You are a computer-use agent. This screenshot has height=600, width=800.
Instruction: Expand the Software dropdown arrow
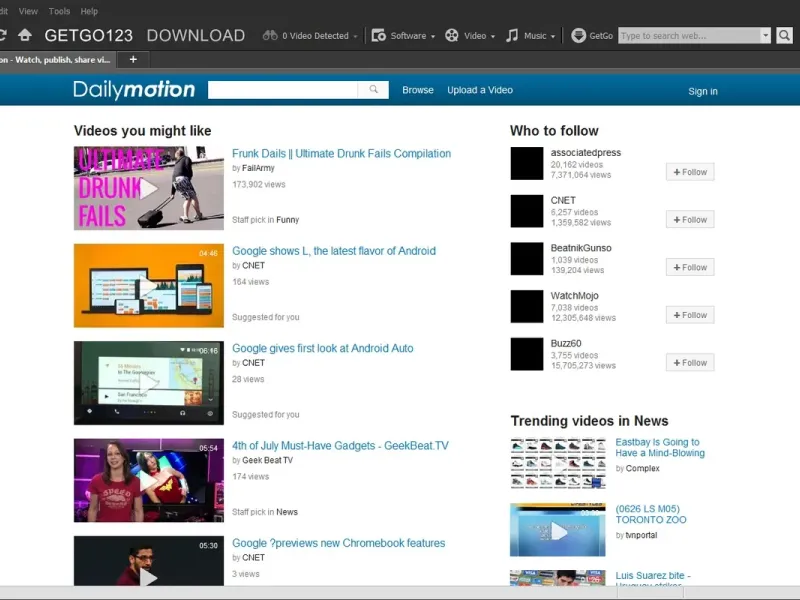click(x=433, y=37)
